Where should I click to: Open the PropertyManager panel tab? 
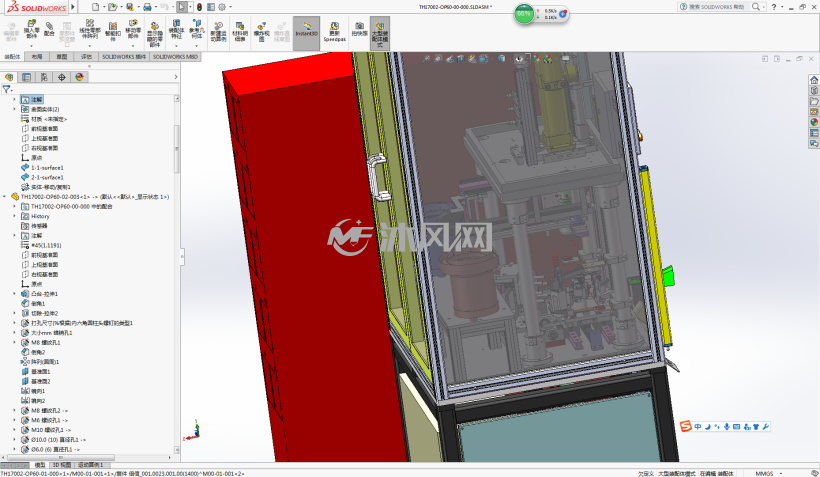click(x=26, y=77)
